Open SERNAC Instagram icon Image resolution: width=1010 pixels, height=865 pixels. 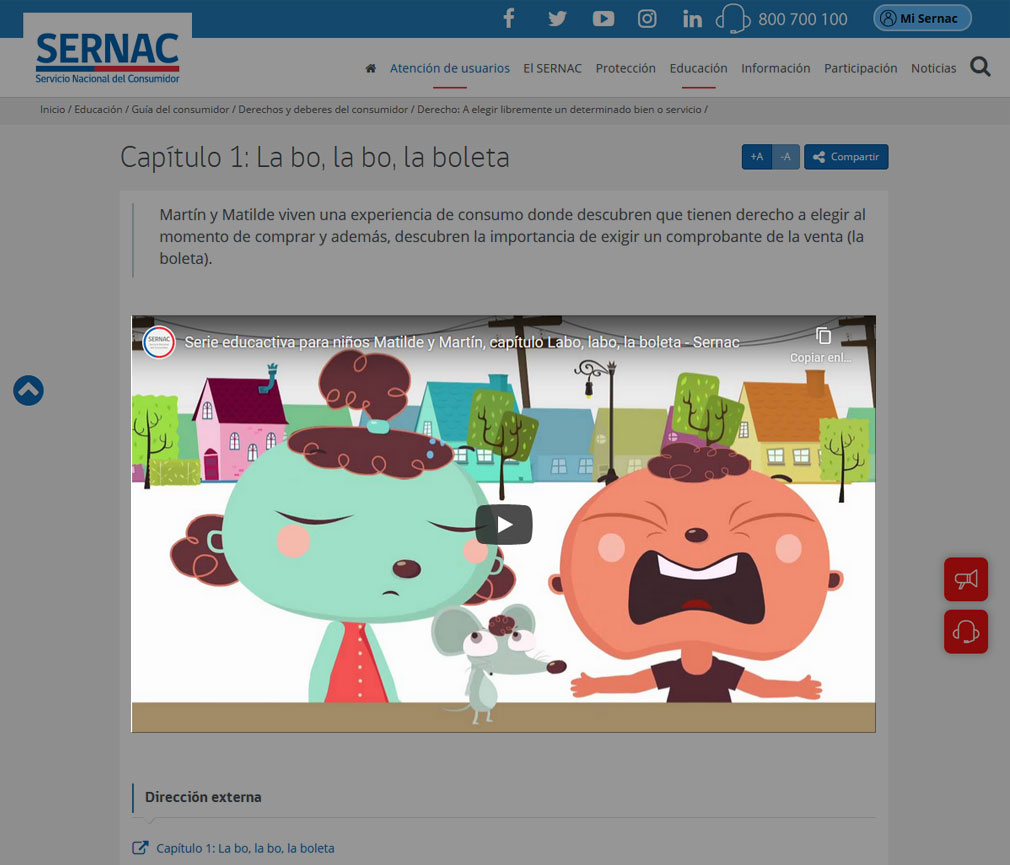647,18
